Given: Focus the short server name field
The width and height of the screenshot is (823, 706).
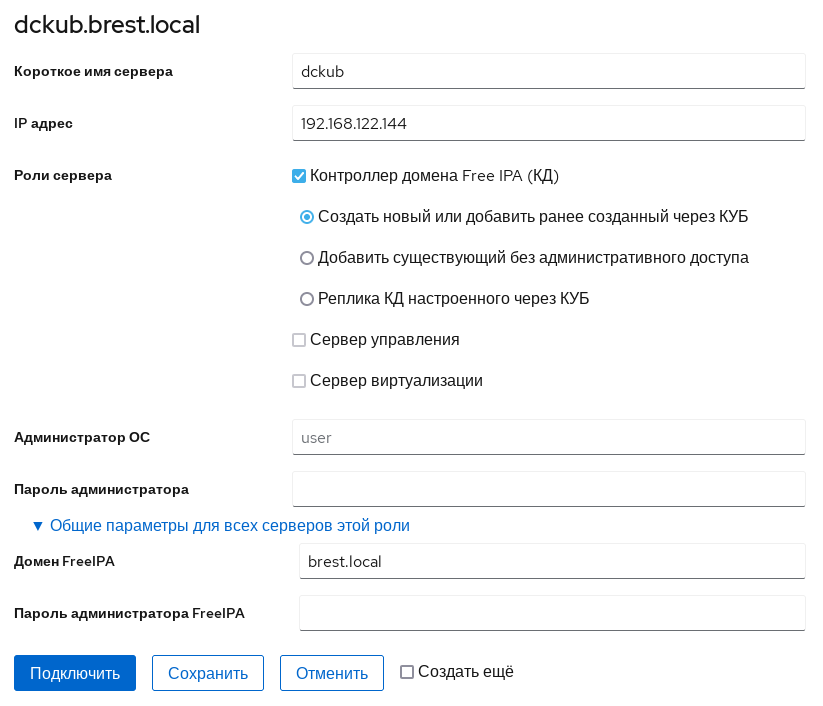Looking at the screenshot, I should (548, 71).
